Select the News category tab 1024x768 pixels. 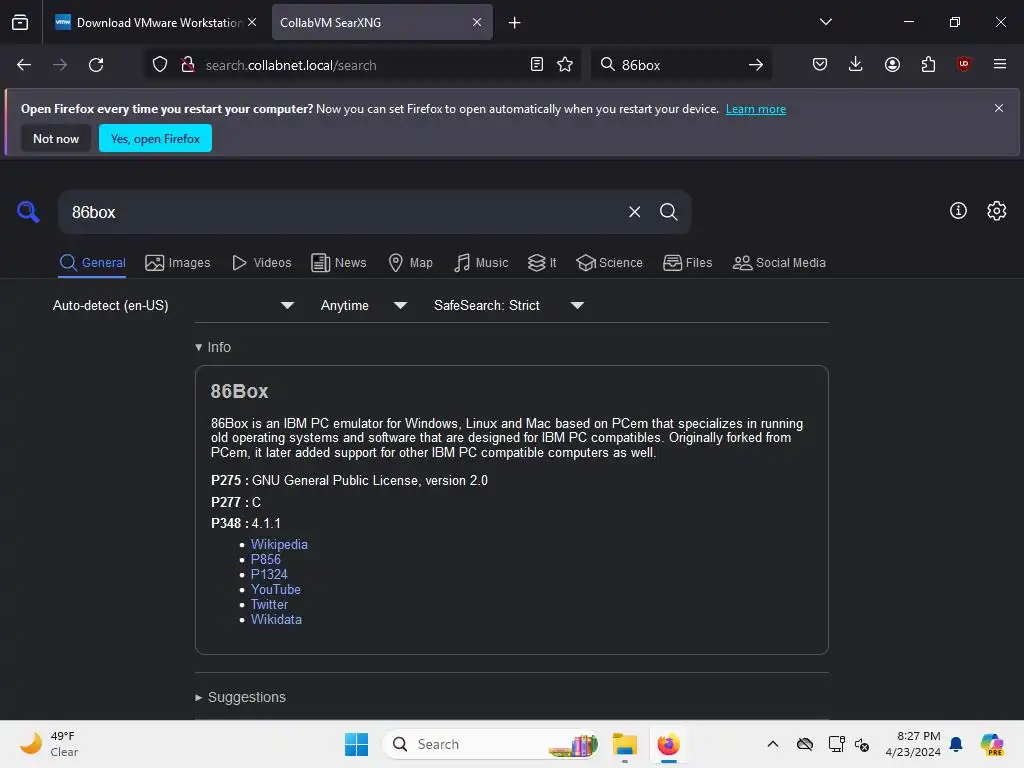click(x=339, y=263)
